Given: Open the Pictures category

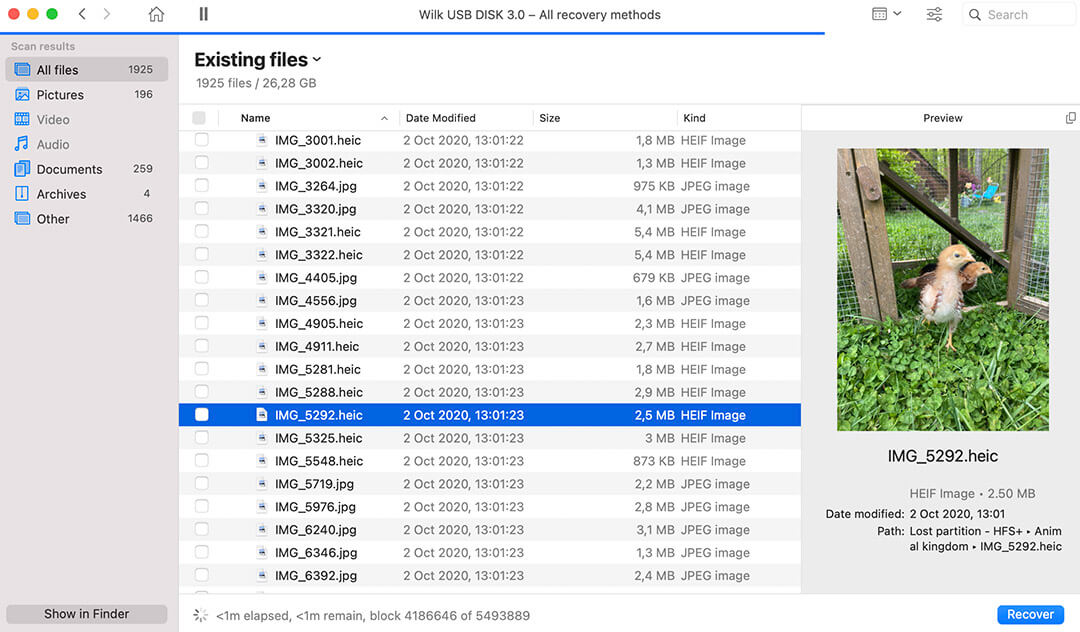Looking at the screenshot, I should [x=87, y=94].
